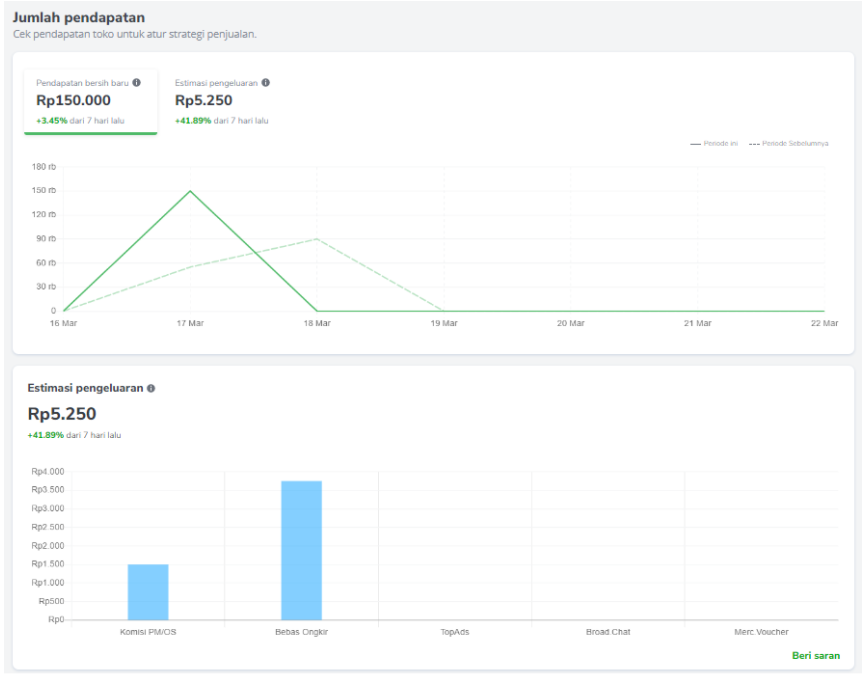Select the TopAds category label
The image size is (866, 682).
[455, 632]
